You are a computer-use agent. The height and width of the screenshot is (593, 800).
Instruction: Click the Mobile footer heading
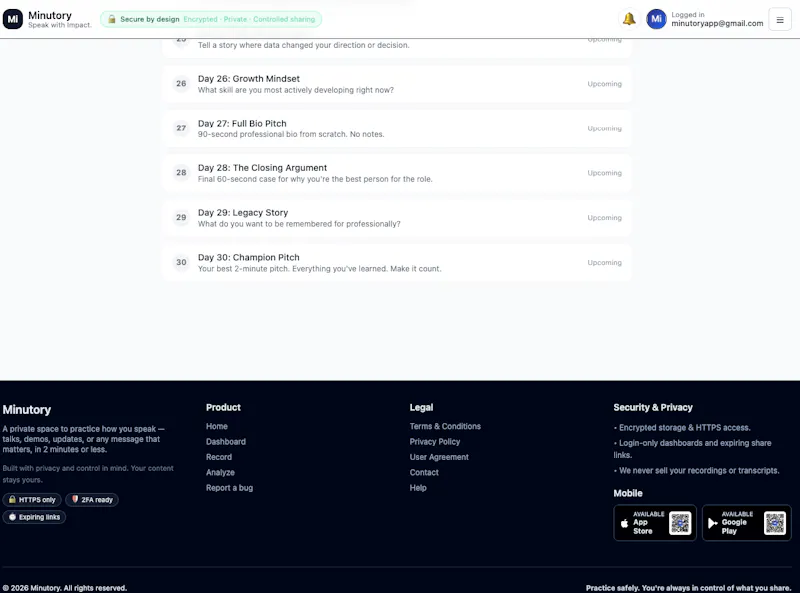(x=628, y=493)
